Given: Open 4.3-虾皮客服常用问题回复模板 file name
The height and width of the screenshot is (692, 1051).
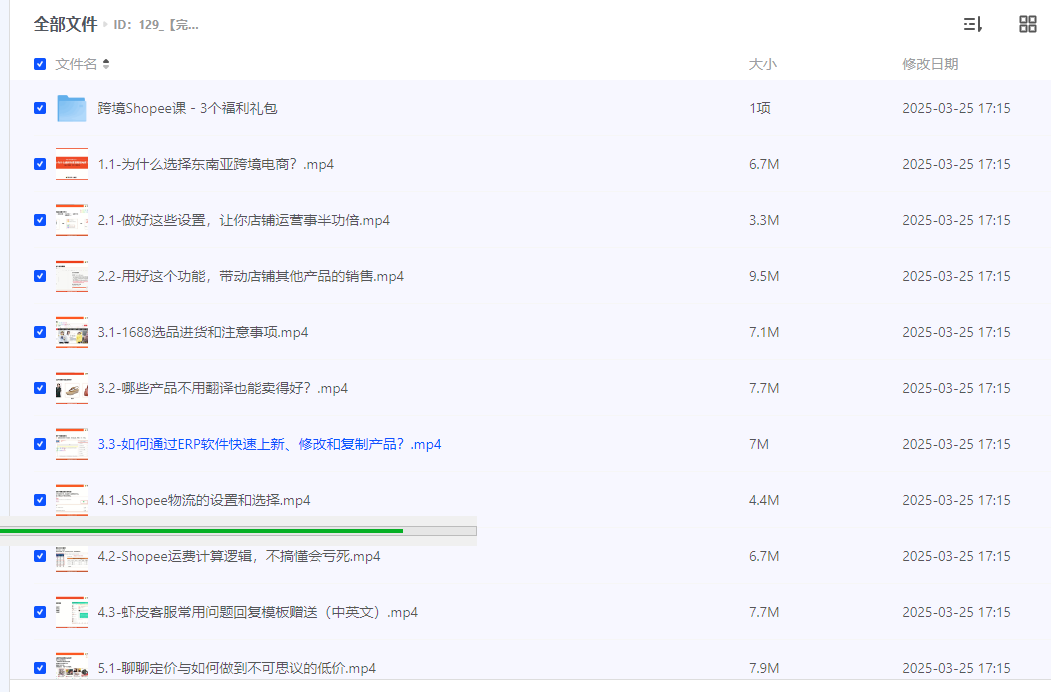Looking at the screenshot, I should tap(257, 612).
